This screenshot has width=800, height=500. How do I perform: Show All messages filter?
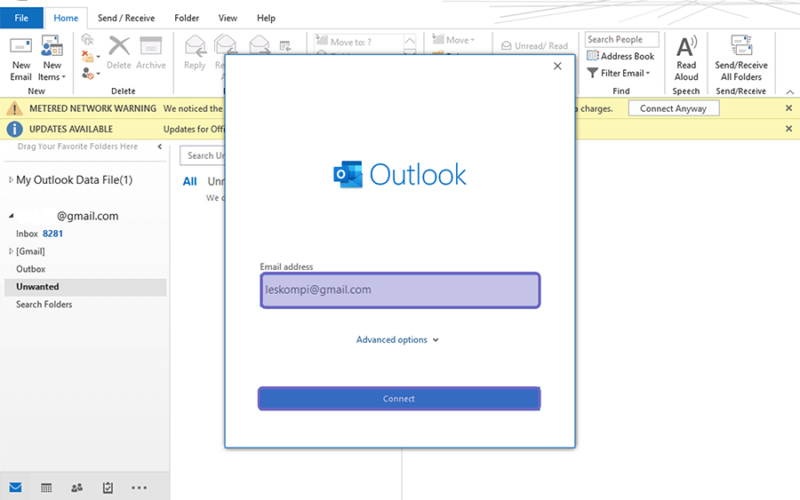[x=190, y=181]
